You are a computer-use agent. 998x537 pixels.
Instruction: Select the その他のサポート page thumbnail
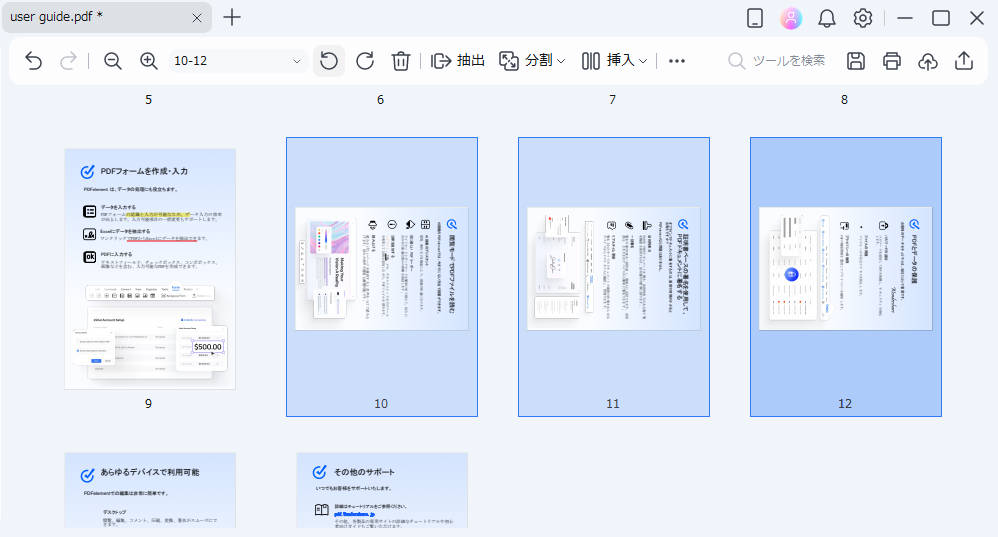382,490
